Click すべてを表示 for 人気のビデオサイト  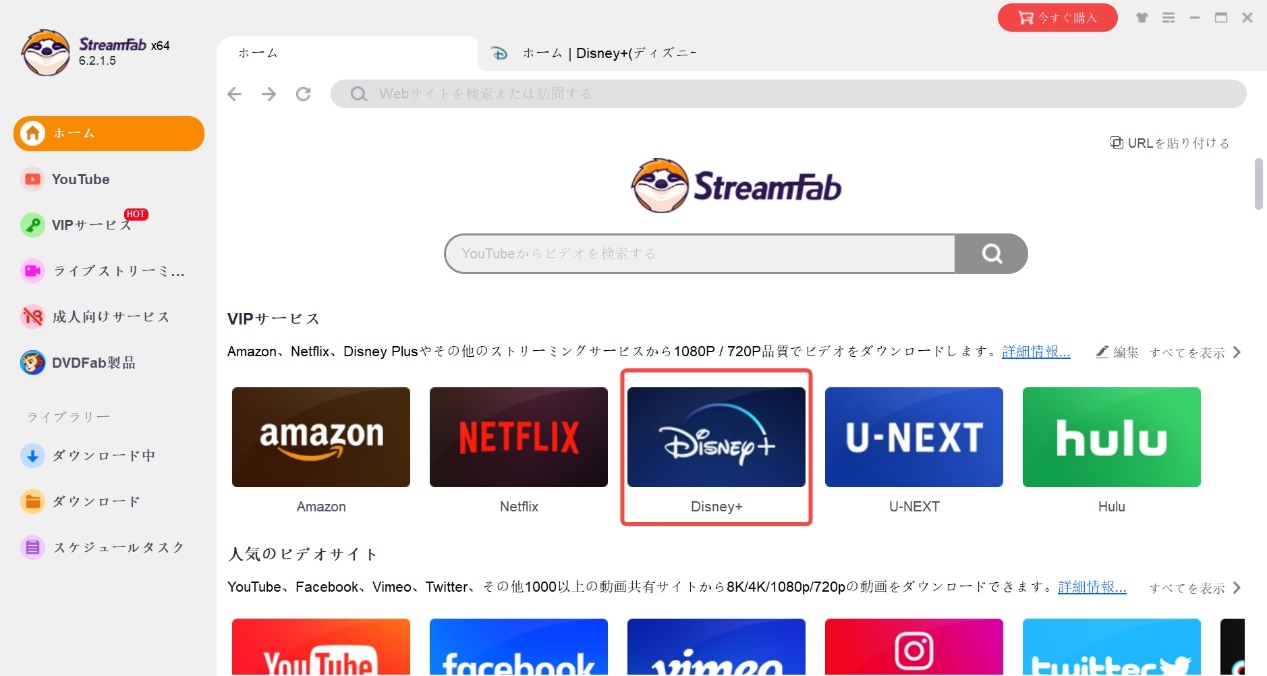[x=1195, y=588]
